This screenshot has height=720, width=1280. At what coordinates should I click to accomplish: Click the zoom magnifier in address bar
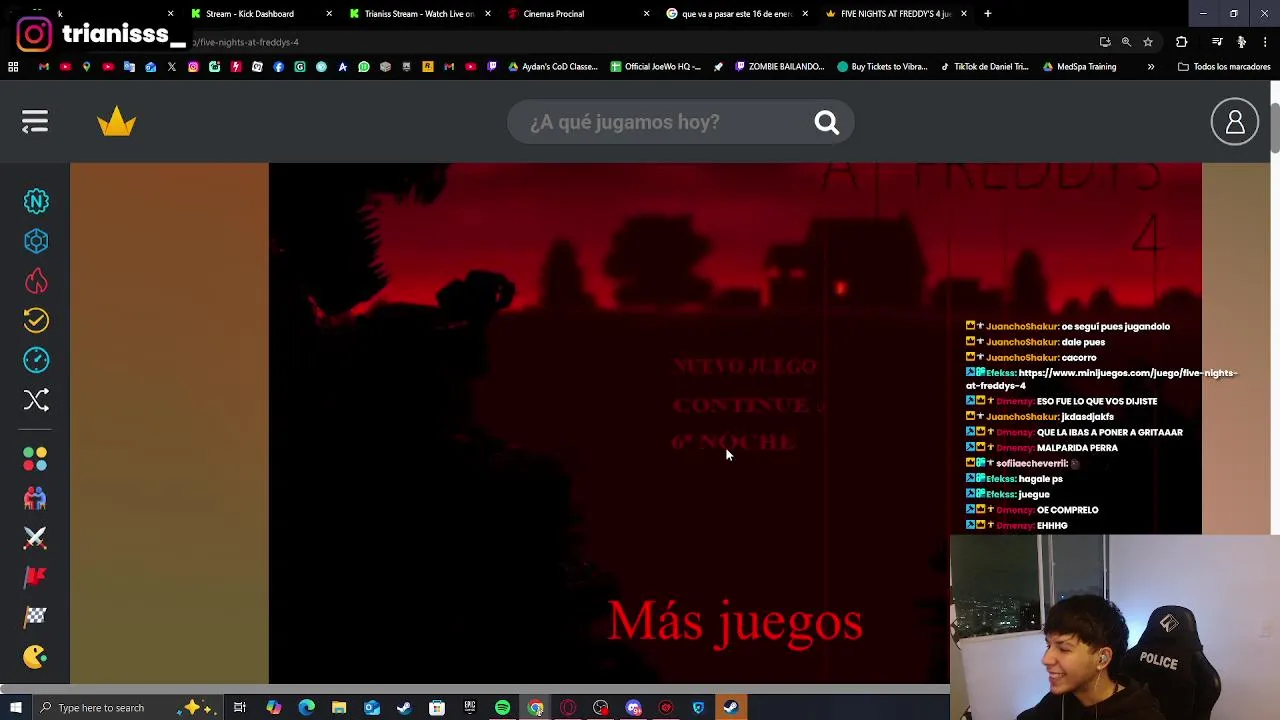[x=1126, y=42]
